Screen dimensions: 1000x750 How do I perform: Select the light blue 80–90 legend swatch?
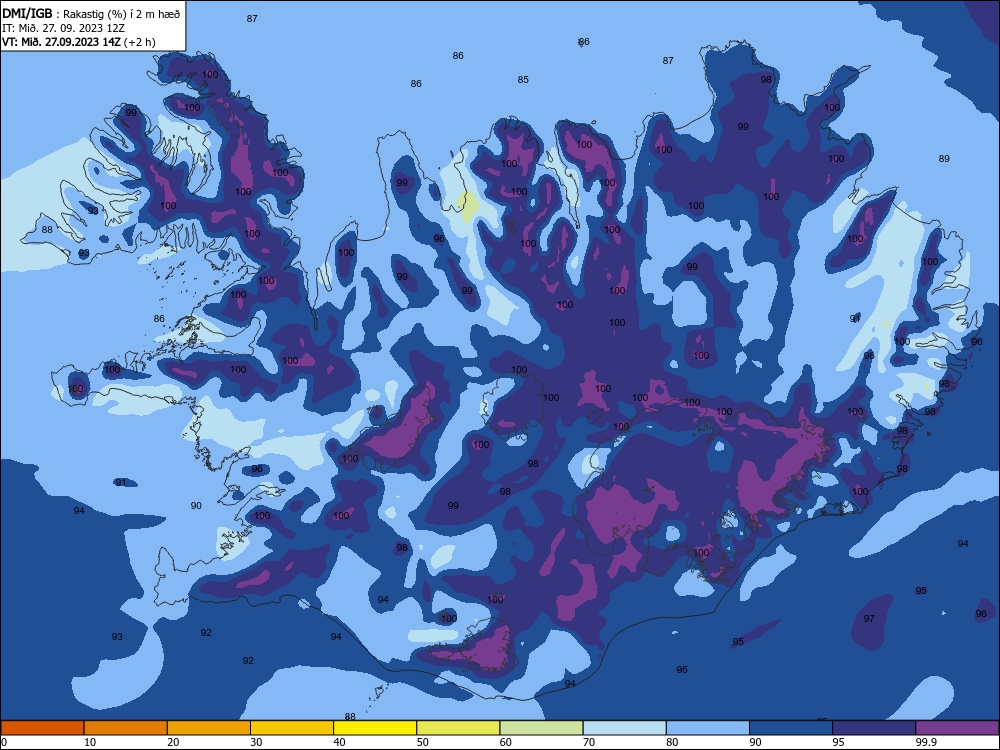[708, 728]
